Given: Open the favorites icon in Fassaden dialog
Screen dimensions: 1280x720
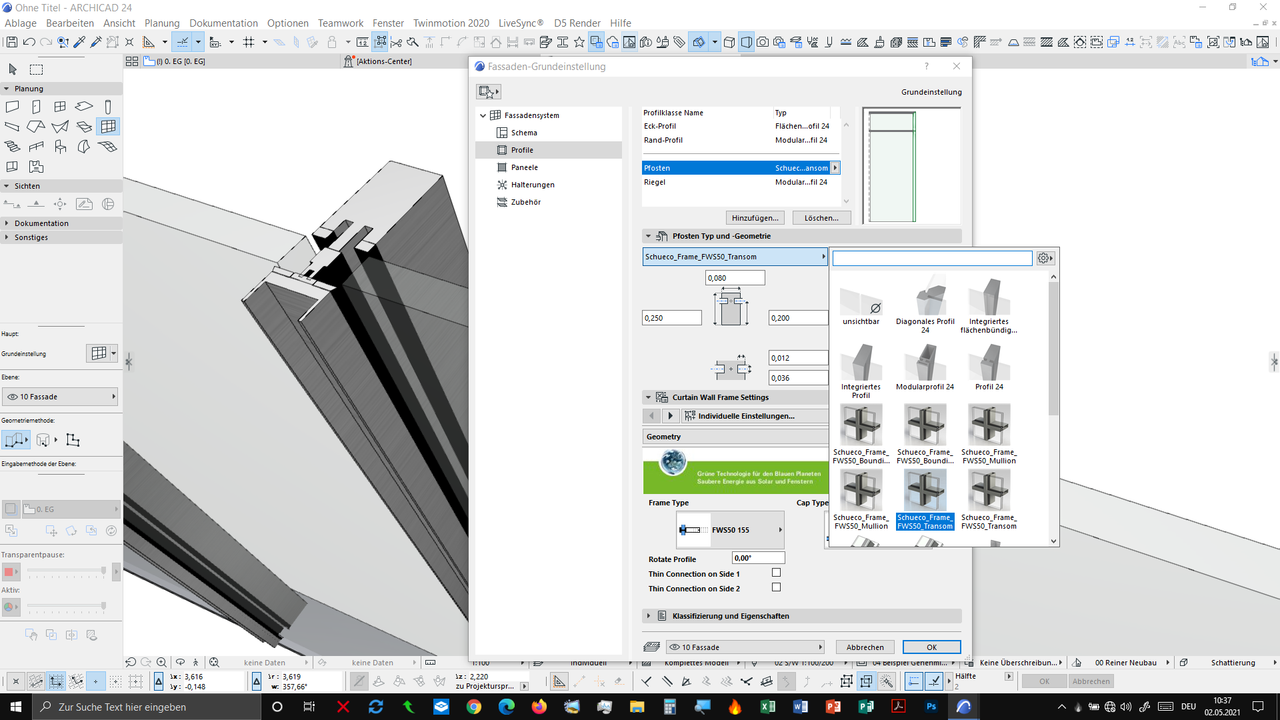Looking at the screenshot, I should (x=488, y=92).
